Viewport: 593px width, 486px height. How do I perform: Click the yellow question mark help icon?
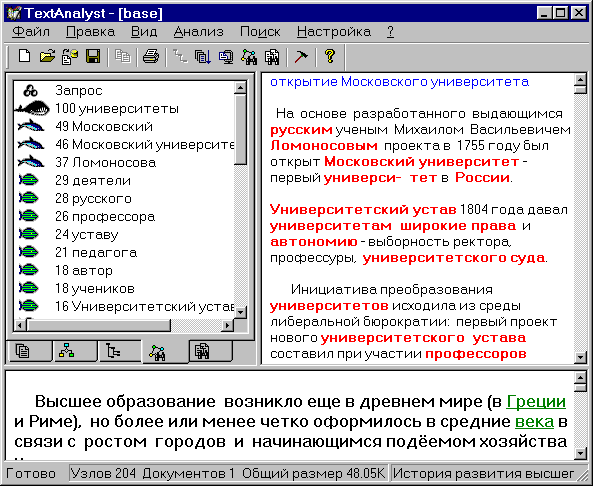point(330,57)
